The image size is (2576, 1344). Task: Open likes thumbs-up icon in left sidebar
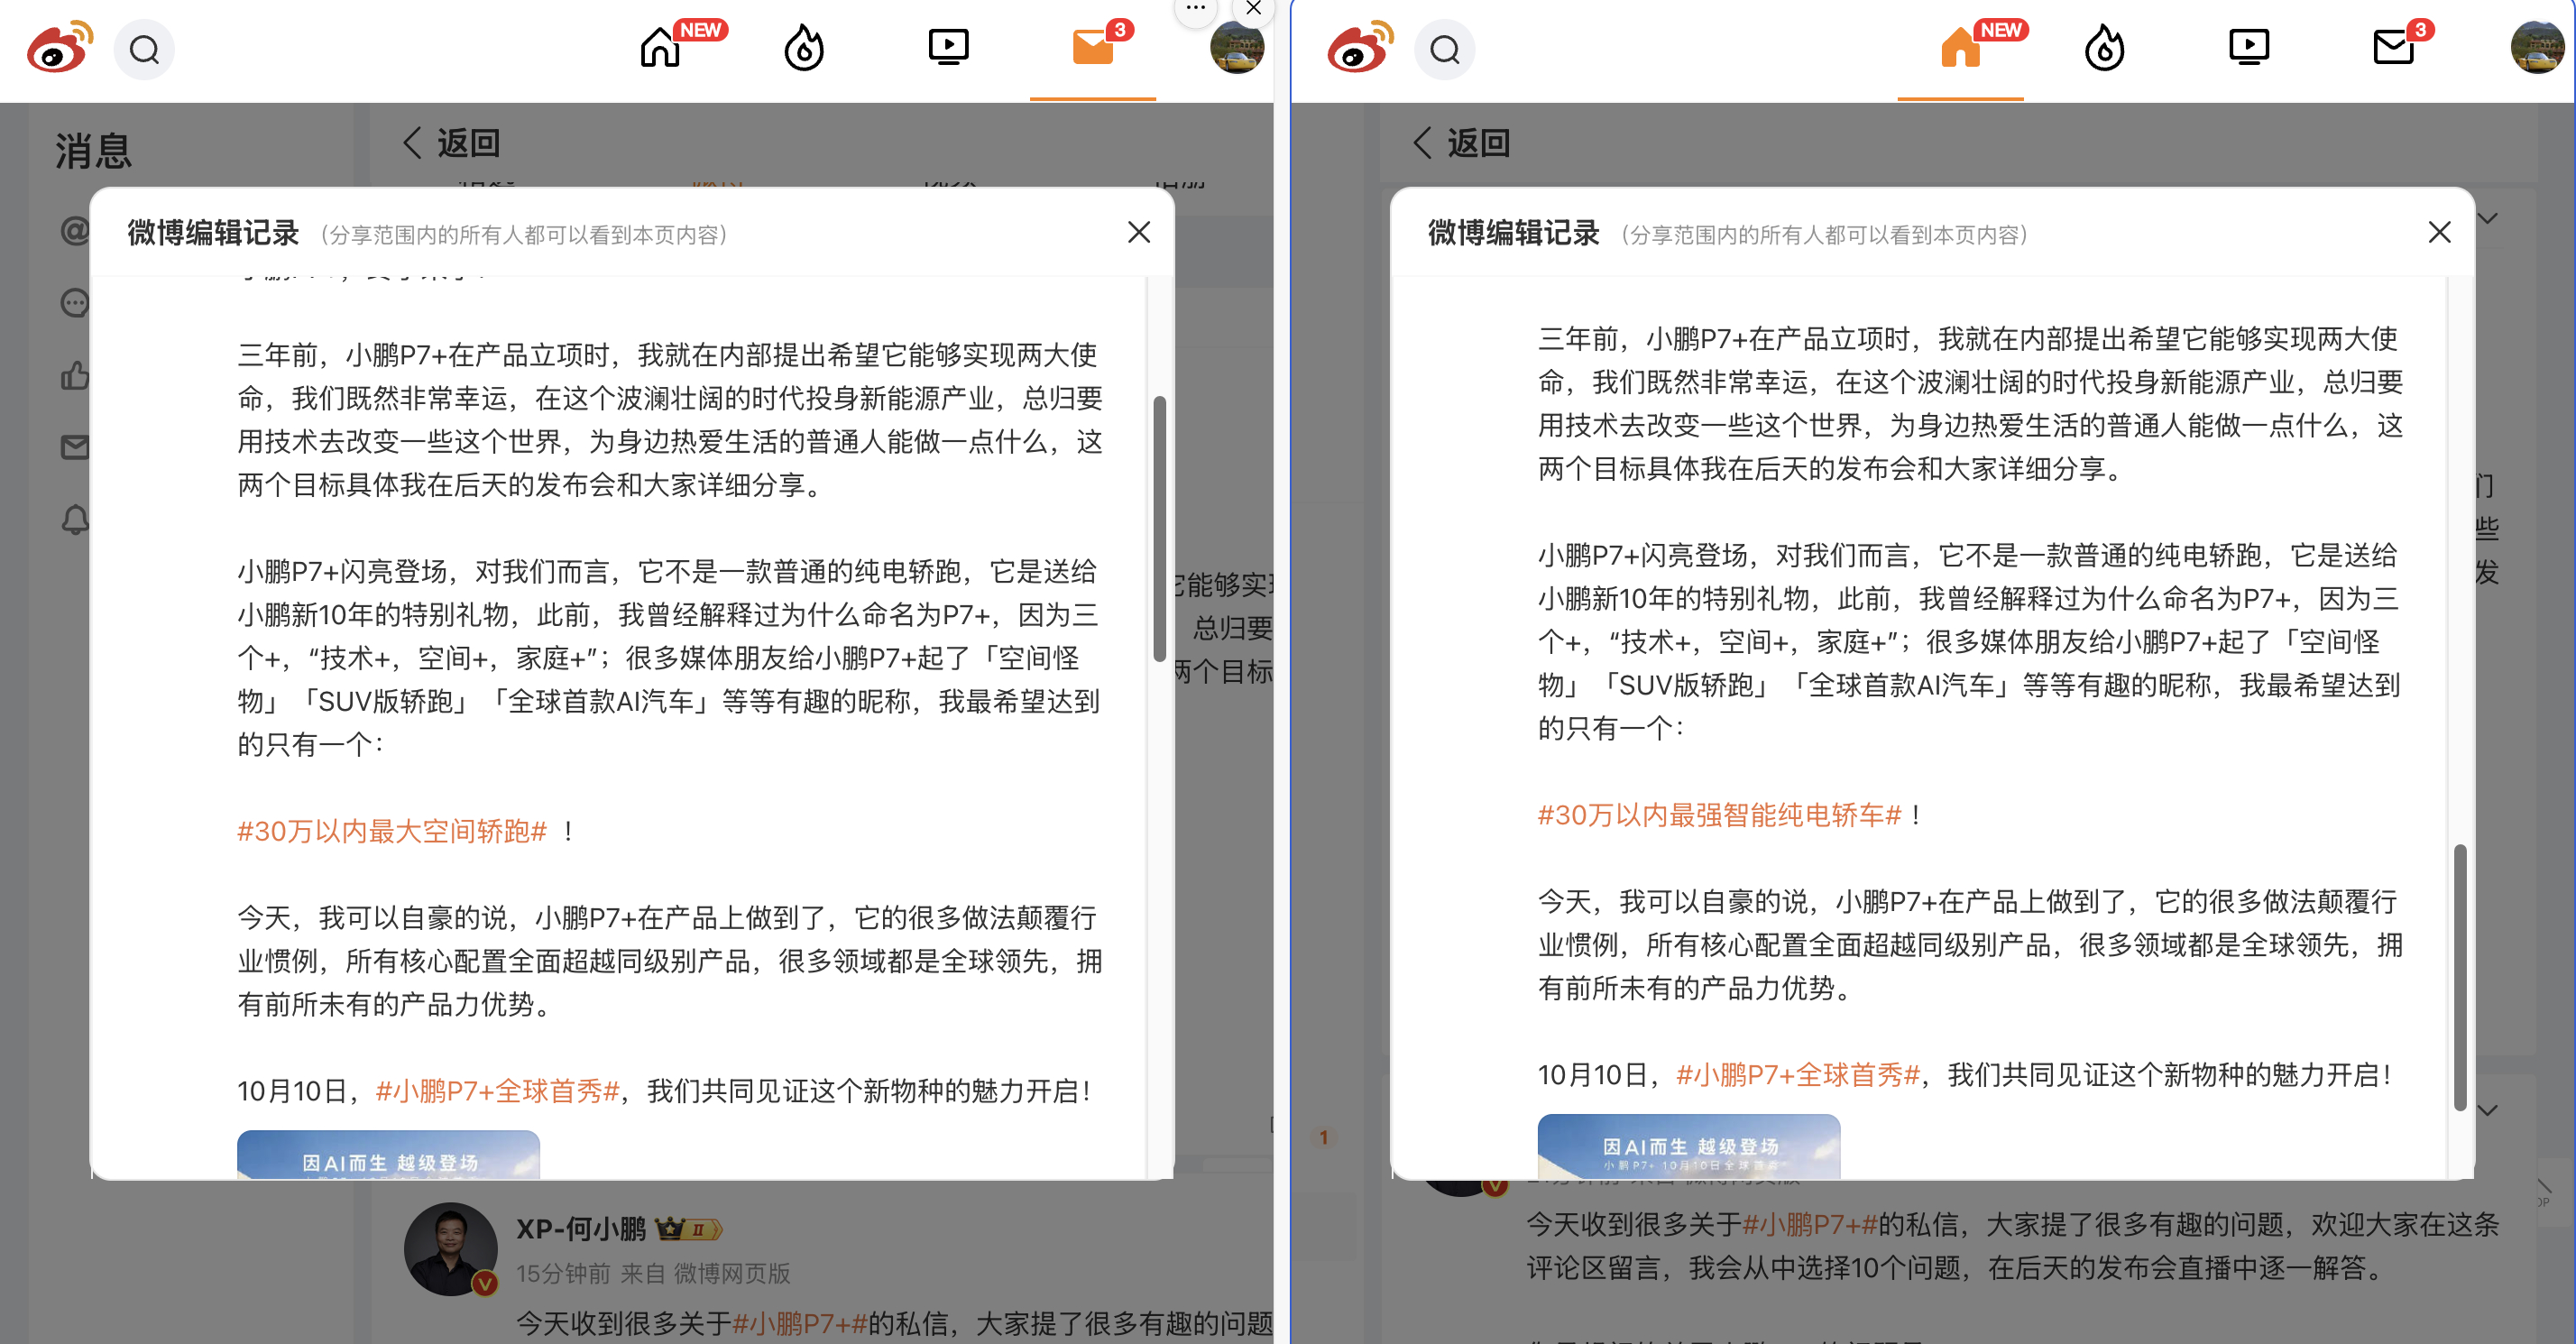75,376
